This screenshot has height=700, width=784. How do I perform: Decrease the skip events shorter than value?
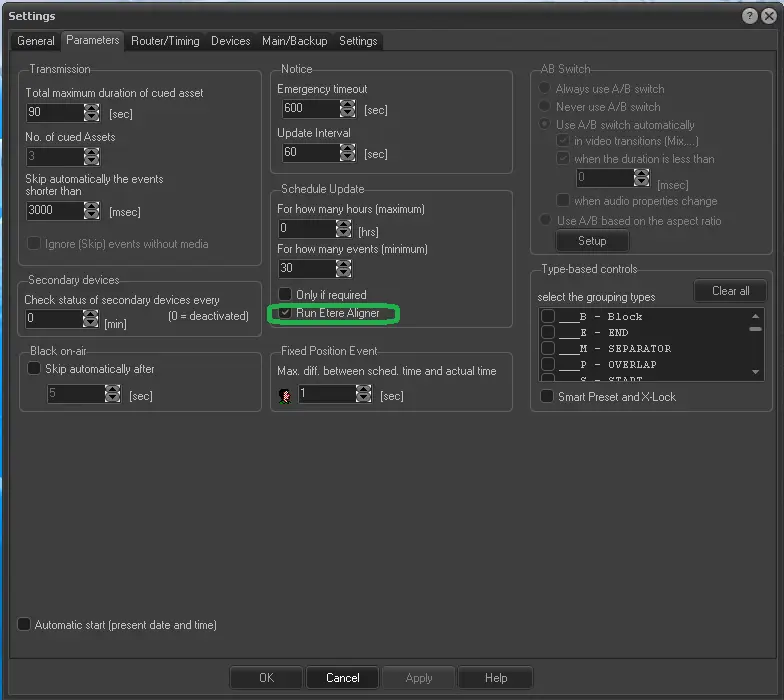point(92,216)
